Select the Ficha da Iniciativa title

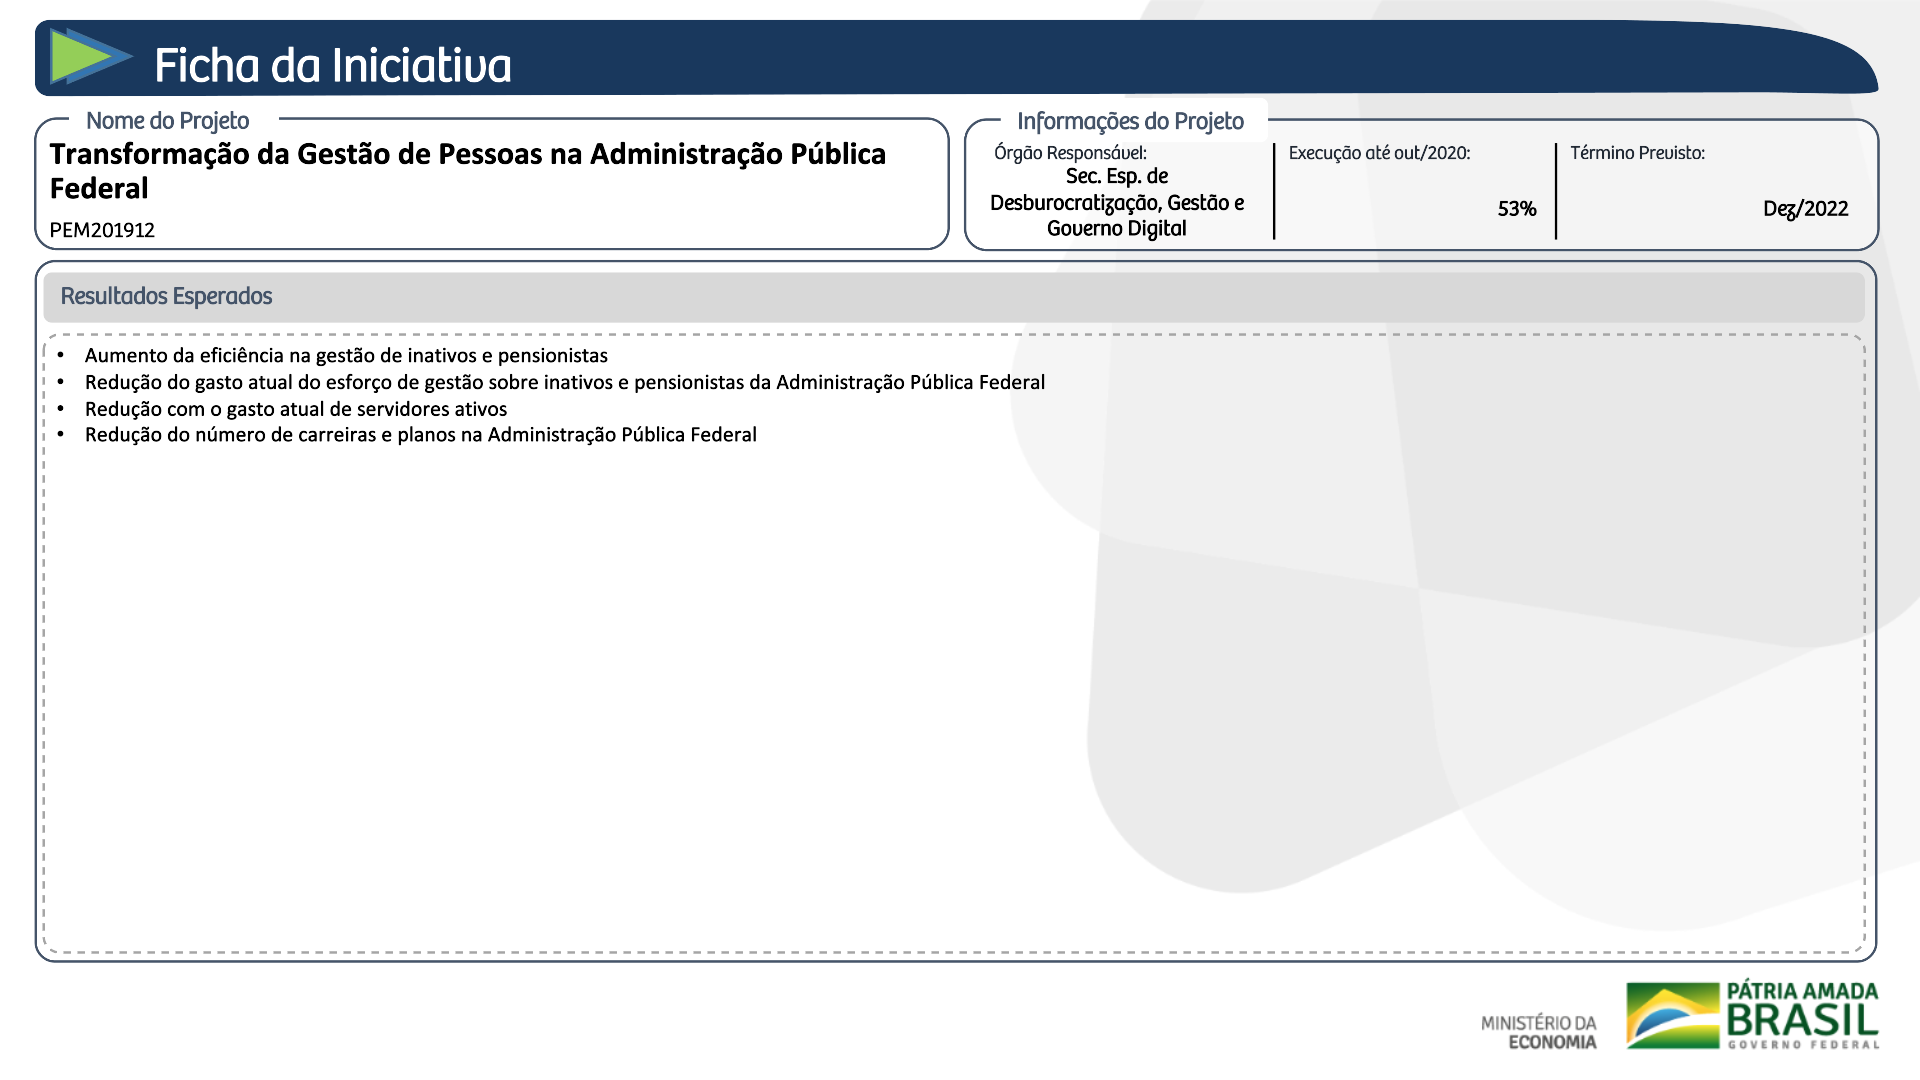[332, 65]
